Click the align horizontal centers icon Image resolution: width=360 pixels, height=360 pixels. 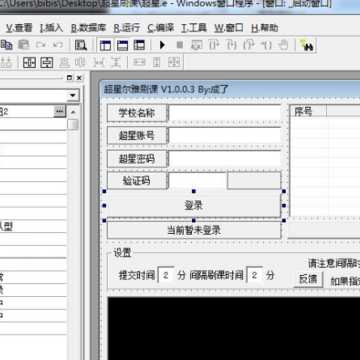(64, 62)
